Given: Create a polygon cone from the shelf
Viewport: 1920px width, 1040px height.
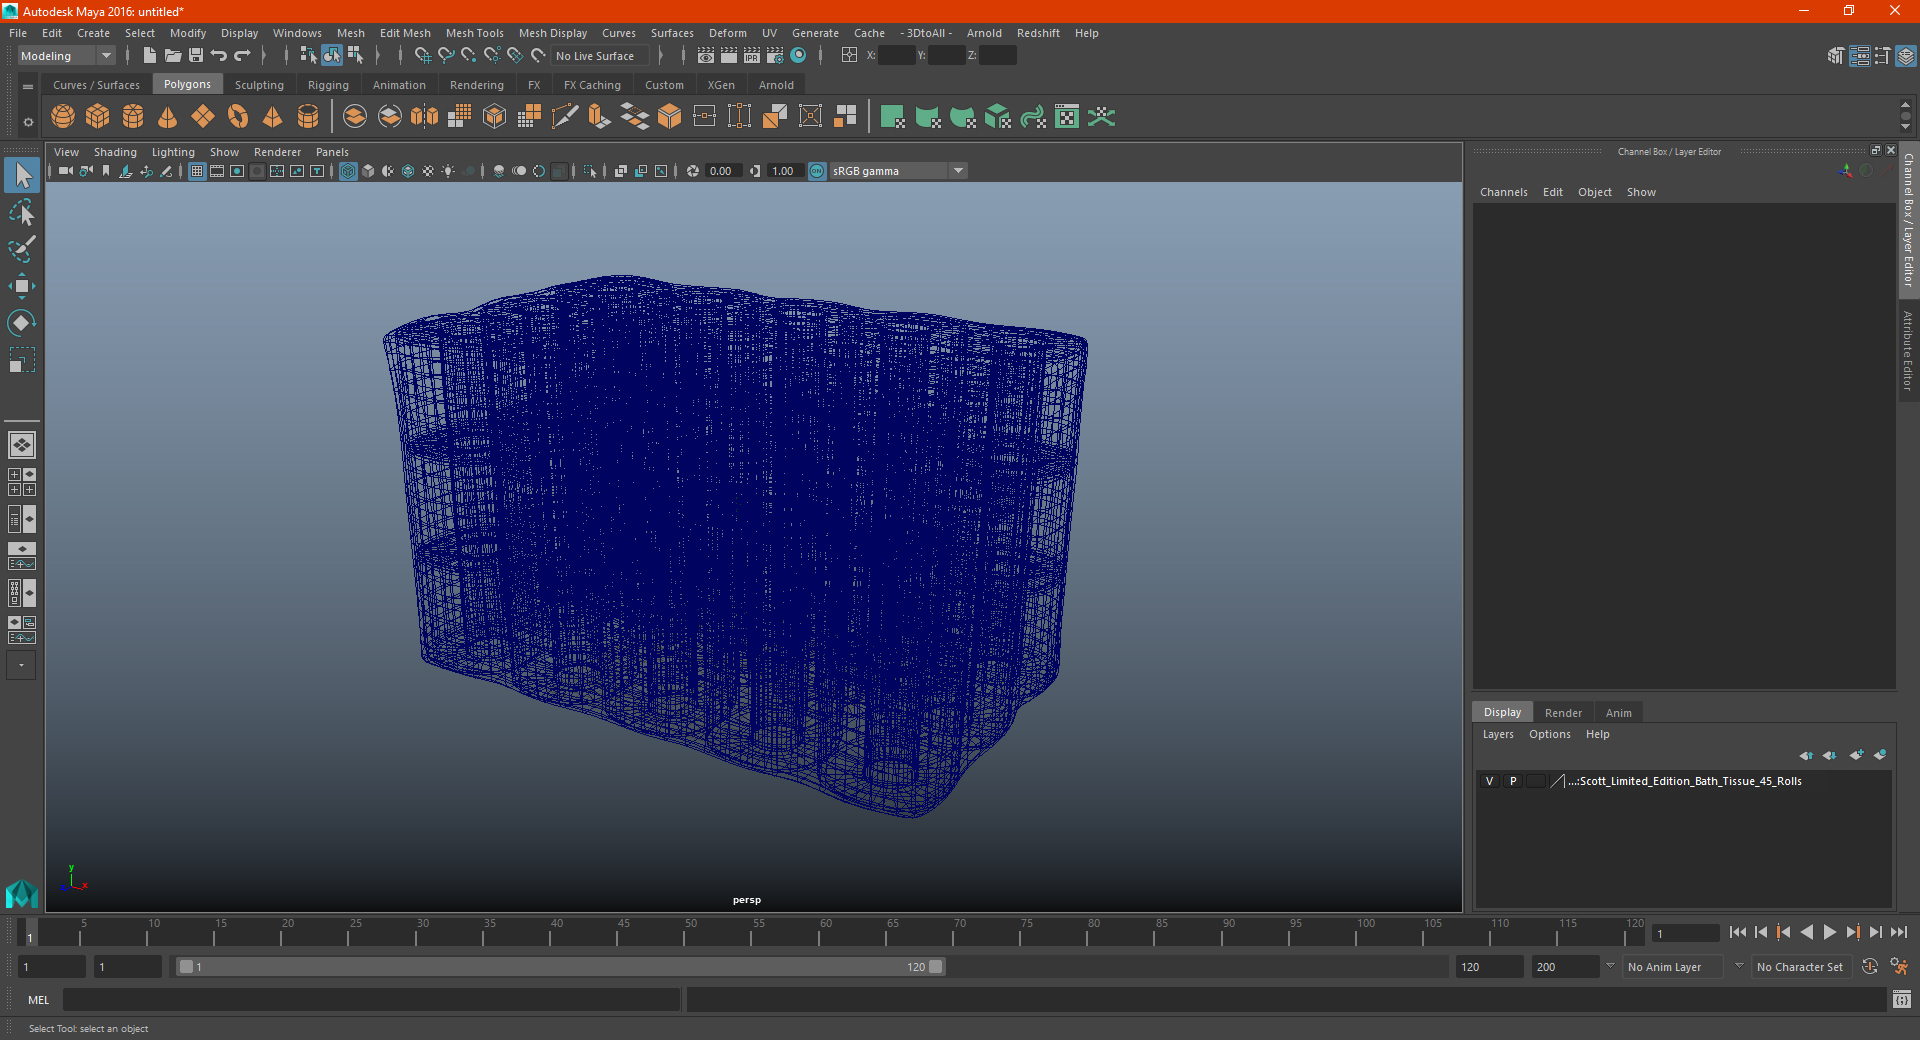Looking at the screenshot, I should click(x=168, y=117).
